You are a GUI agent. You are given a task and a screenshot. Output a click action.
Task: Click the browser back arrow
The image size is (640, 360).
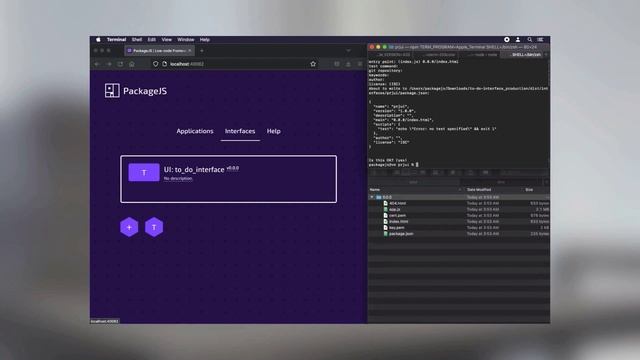click(x=97, y=64)
